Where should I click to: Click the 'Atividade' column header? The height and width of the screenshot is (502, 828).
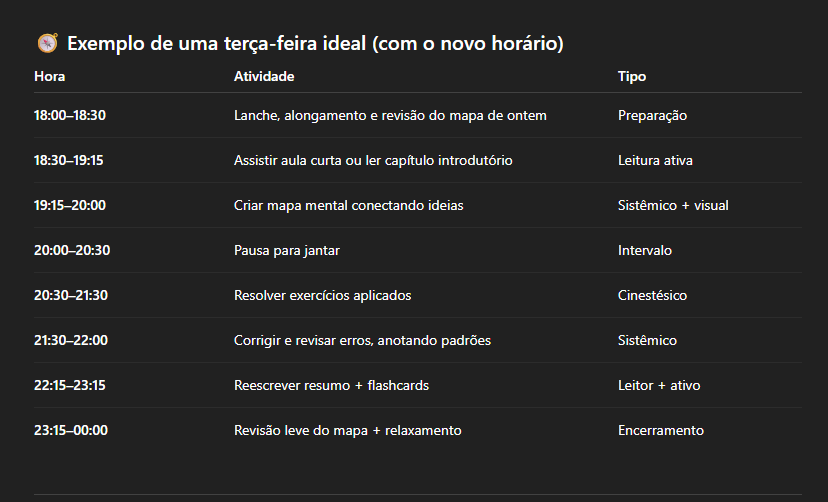click(x=264, y=77)
